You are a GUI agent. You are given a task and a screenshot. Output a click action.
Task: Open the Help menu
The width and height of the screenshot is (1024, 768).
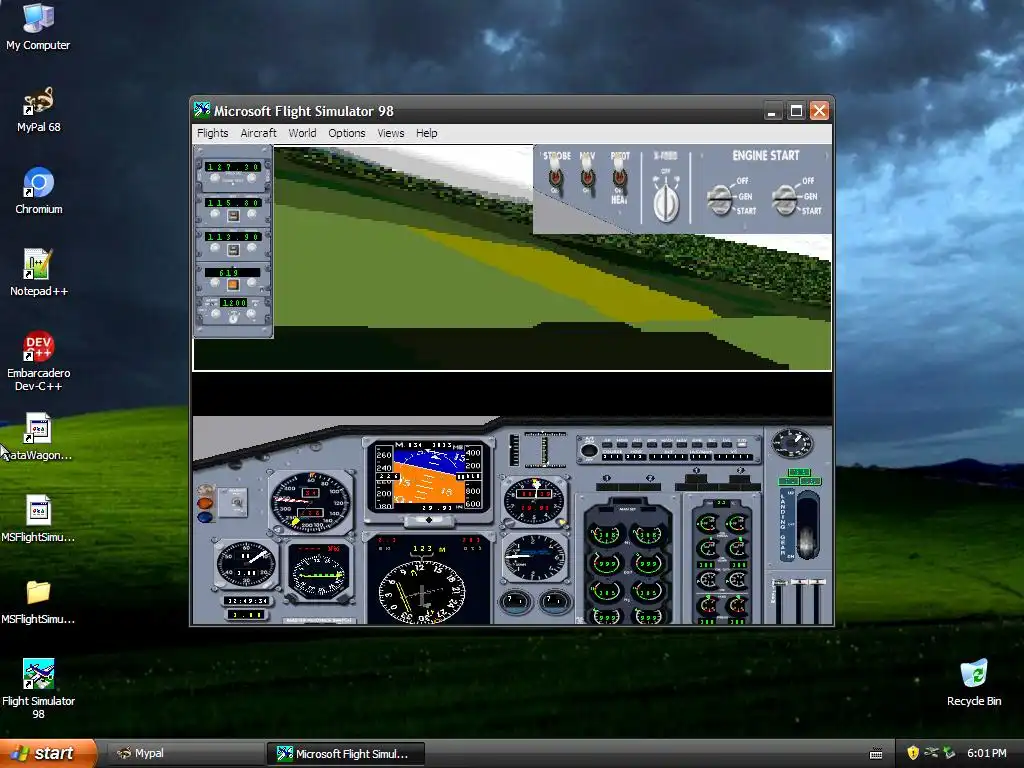tap(426, 133)
